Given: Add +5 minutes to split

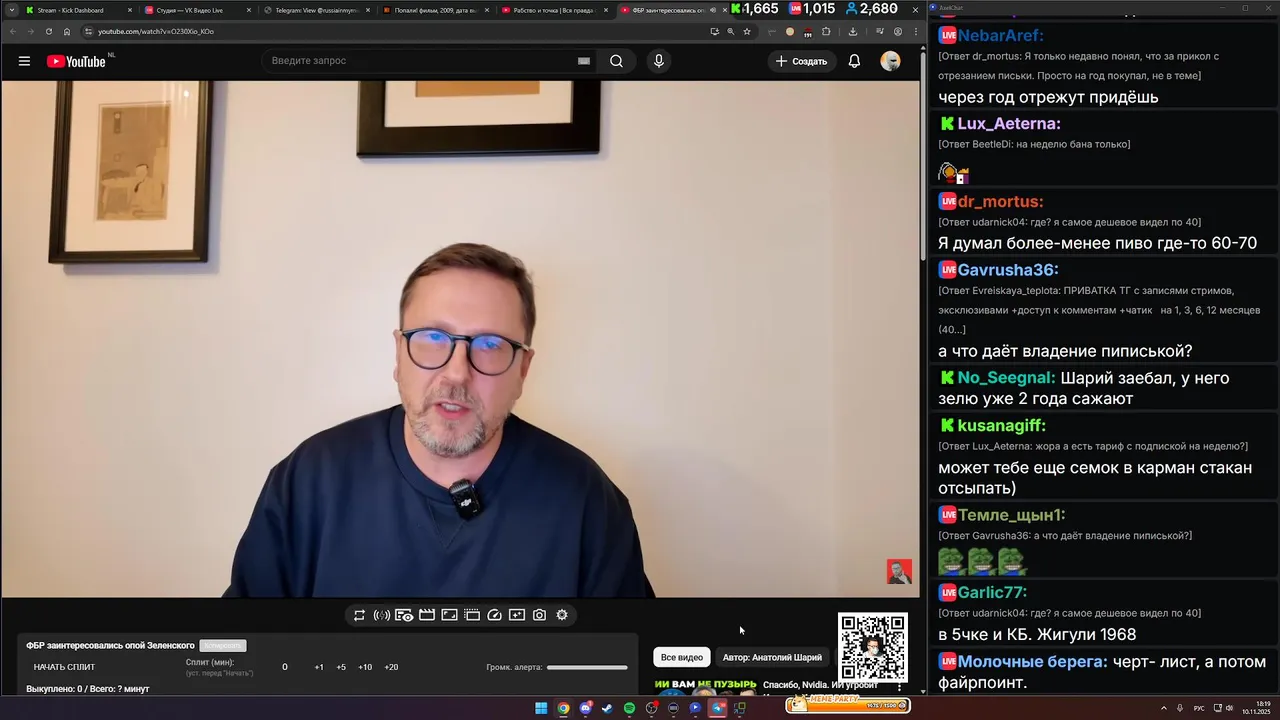Looking at the screenshot, I should 341,667.
